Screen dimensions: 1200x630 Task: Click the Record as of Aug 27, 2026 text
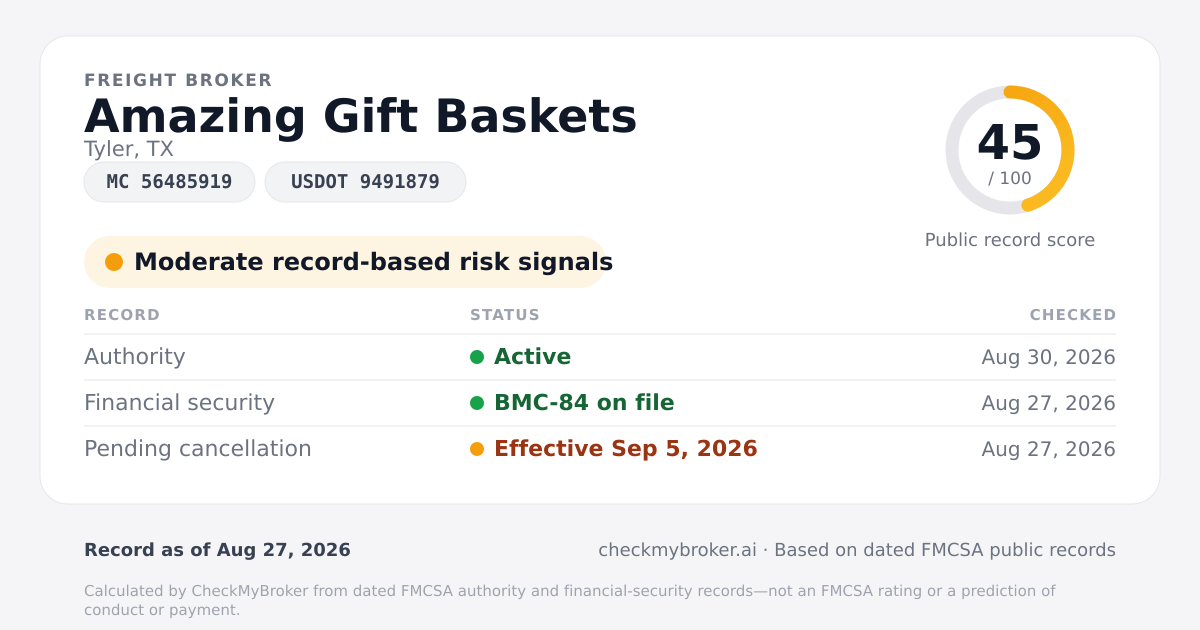[x=217, y=550]
